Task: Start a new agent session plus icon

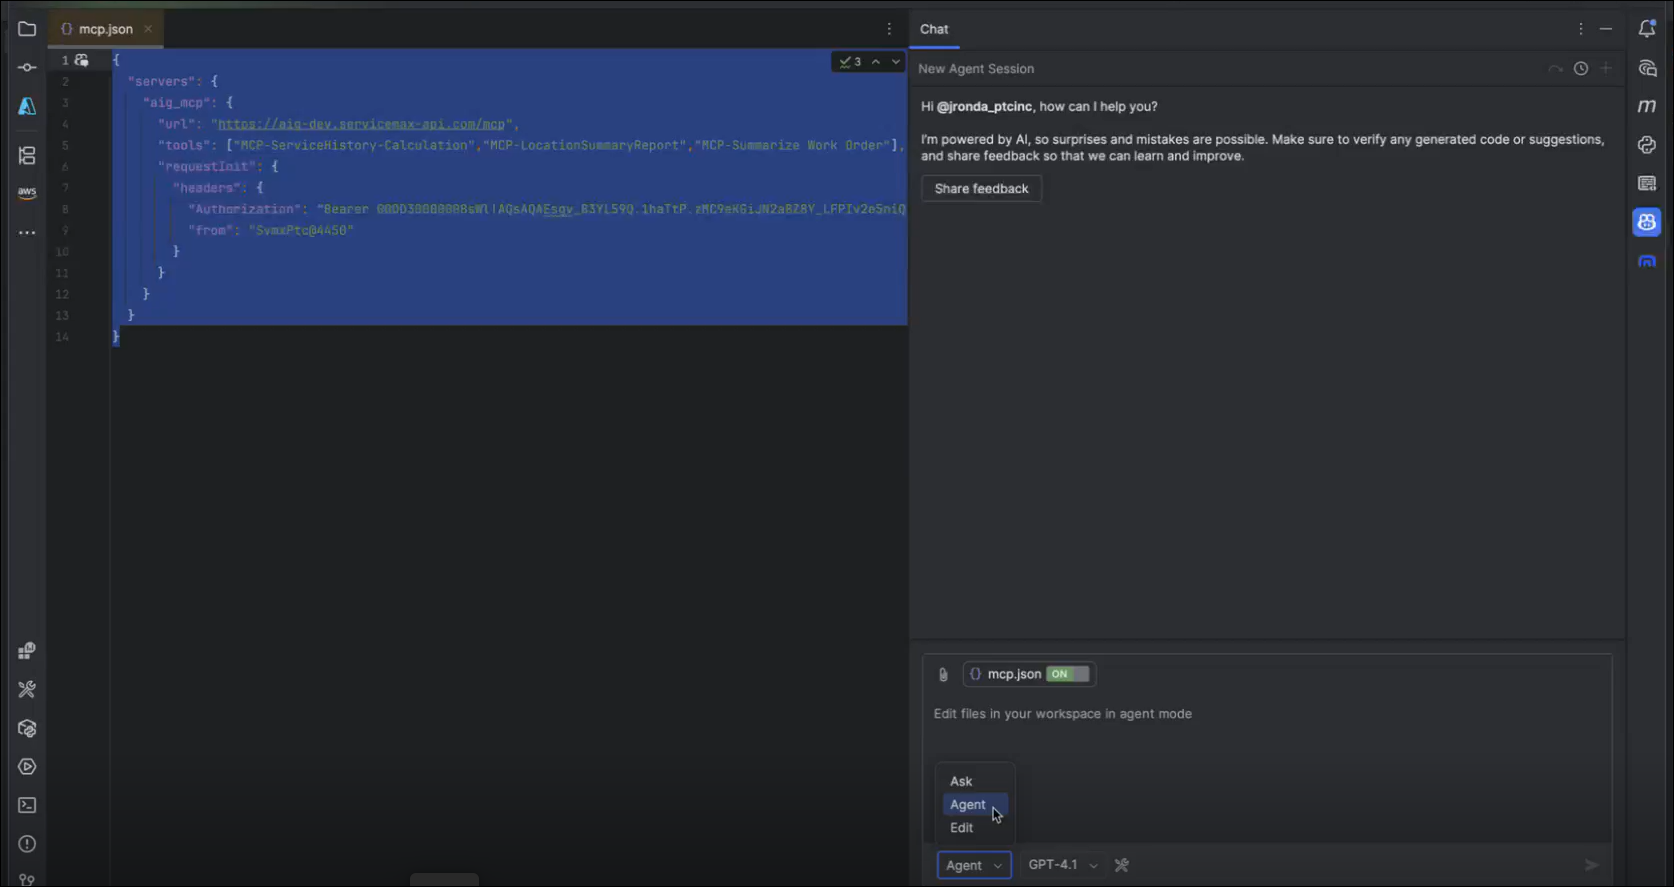Action: tap(1606, 68)
